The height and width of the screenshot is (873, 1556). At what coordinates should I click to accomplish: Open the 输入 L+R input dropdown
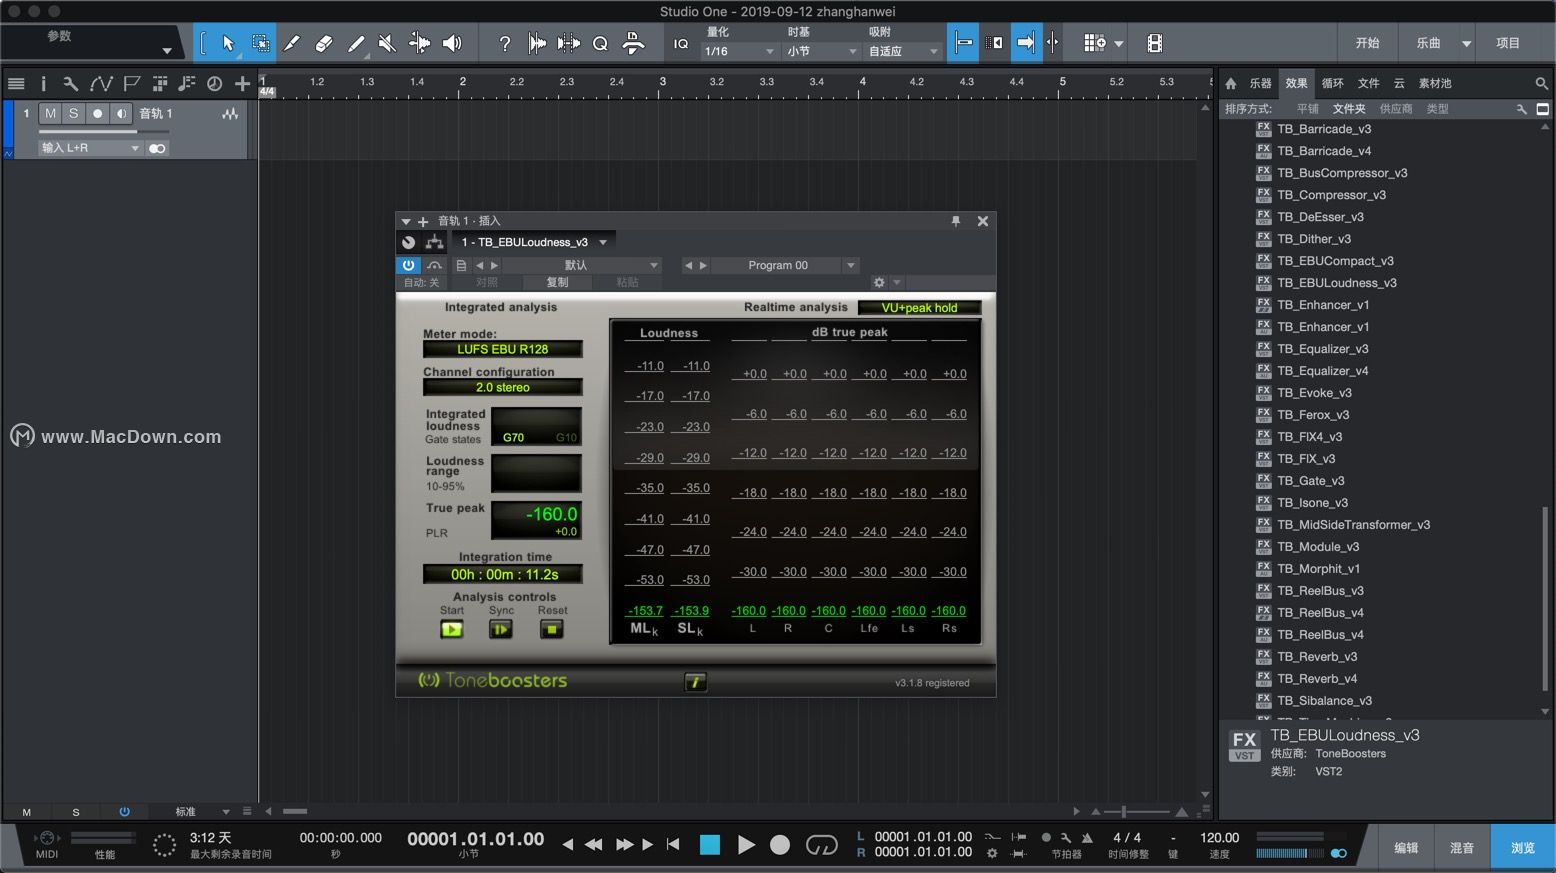point(90,148)
